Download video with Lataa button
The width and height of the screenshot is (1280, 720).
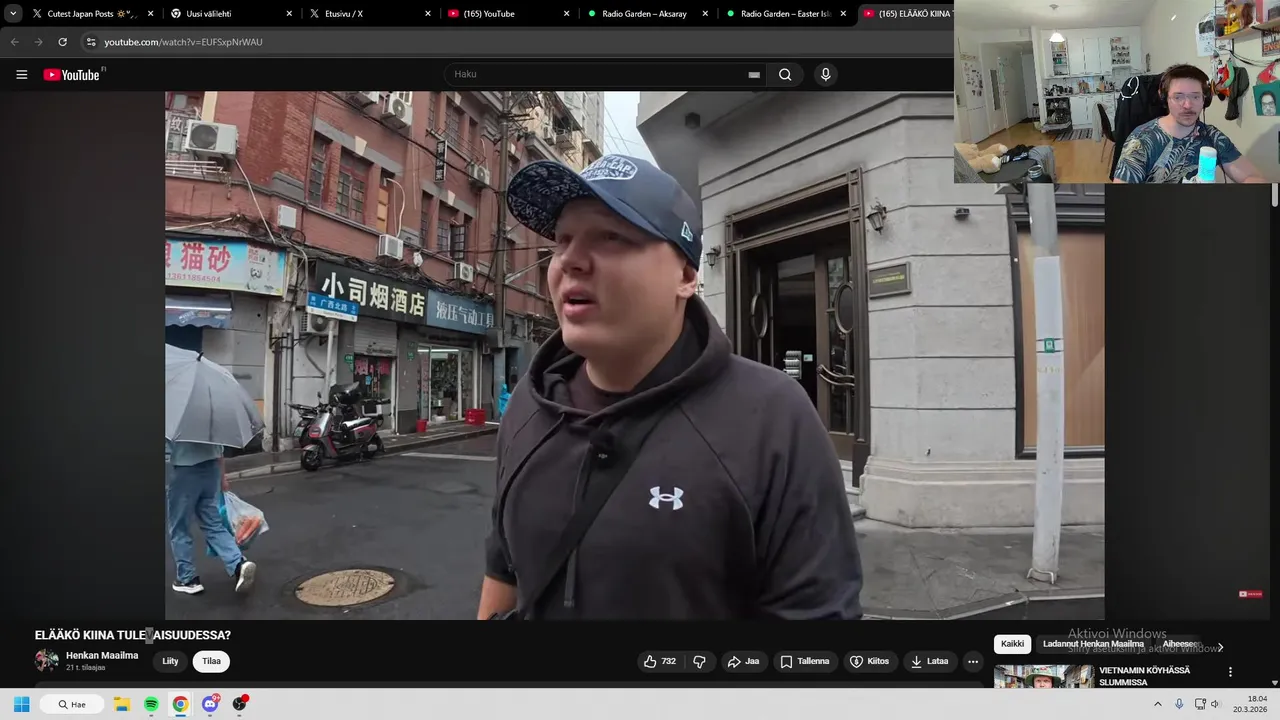pyautogui.click(x=929, y=661)
